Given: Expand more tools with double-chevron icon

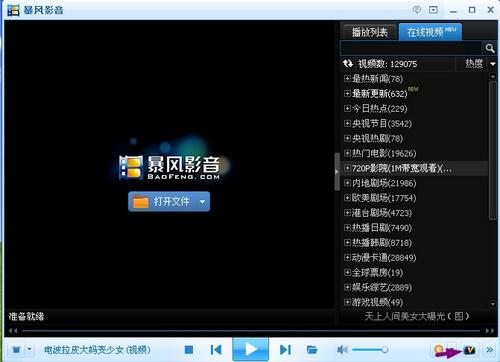Looking at the screenshot, I should 490,350.
